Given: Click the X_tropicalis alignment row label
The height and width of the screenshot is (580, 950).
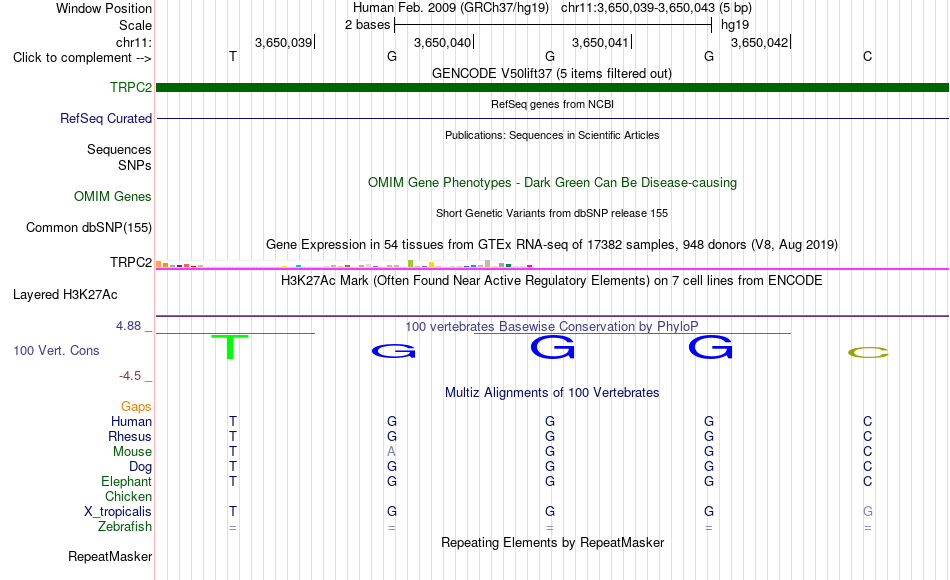Looking at the screenshot, I should pos(118,512).
